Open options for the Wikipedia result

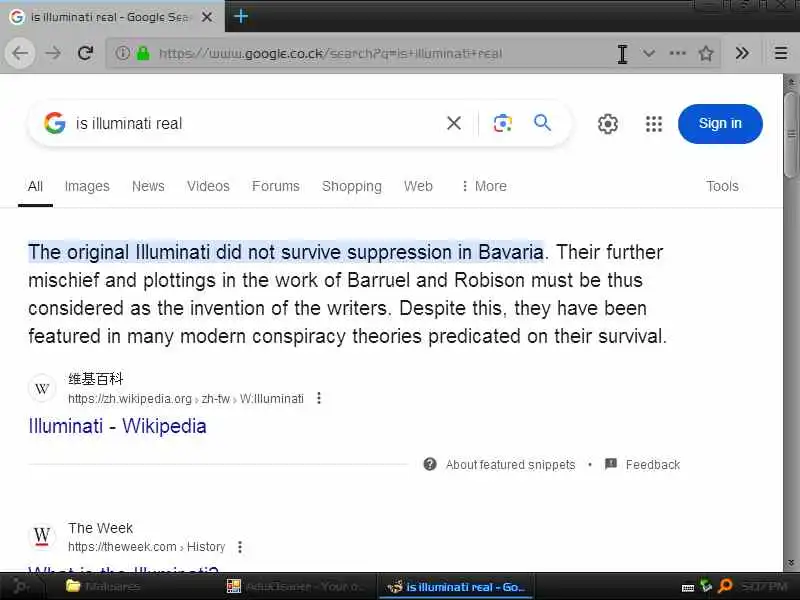pos(319,398)
